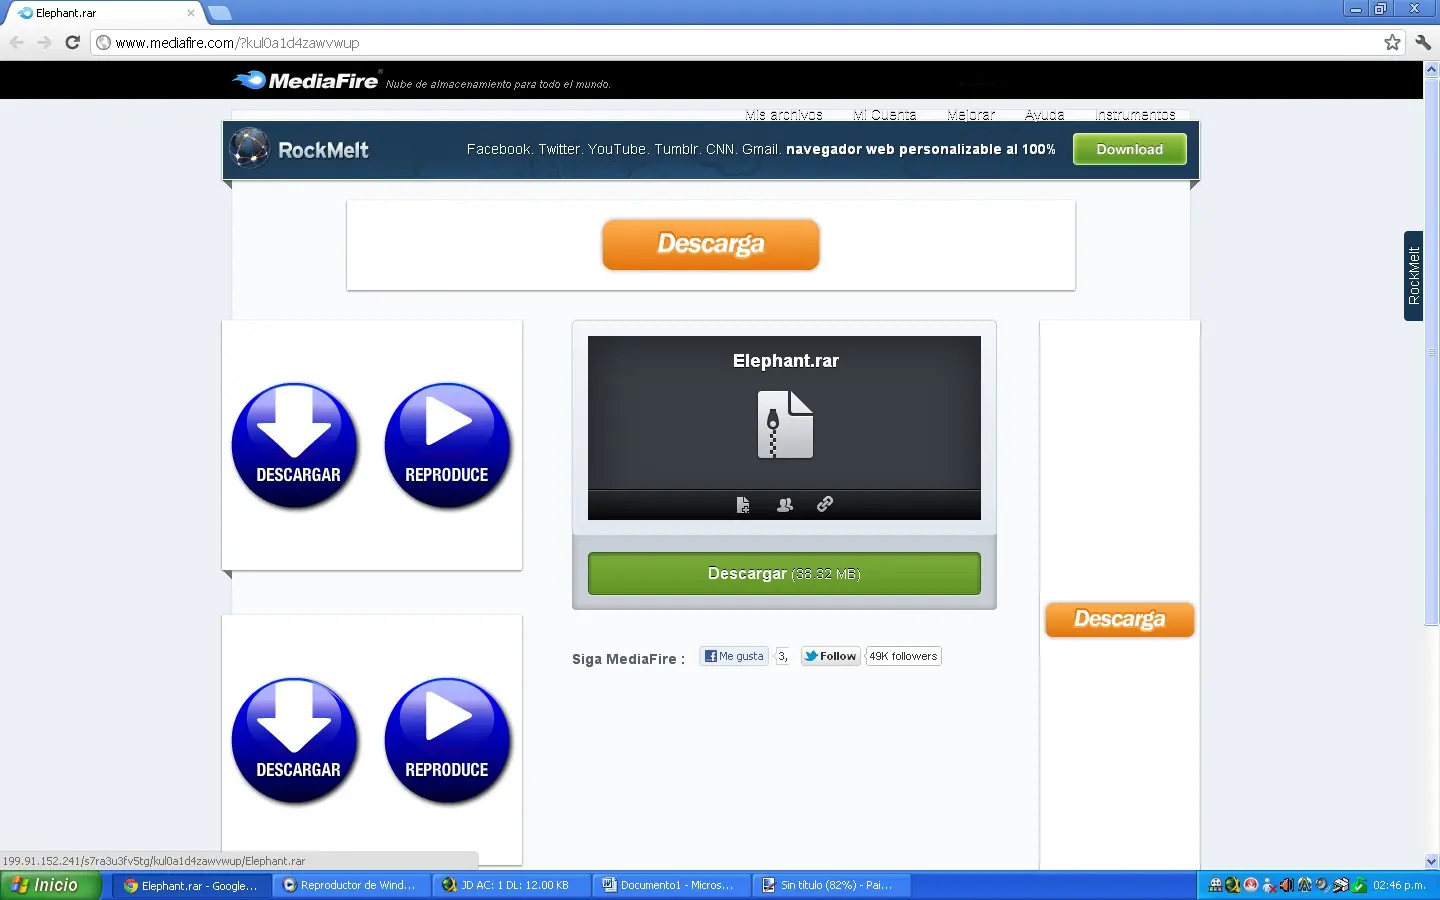Screen dimensions: 1440x900
Task: Click the Windows Inicio start button
Action: tap(50, 885)
